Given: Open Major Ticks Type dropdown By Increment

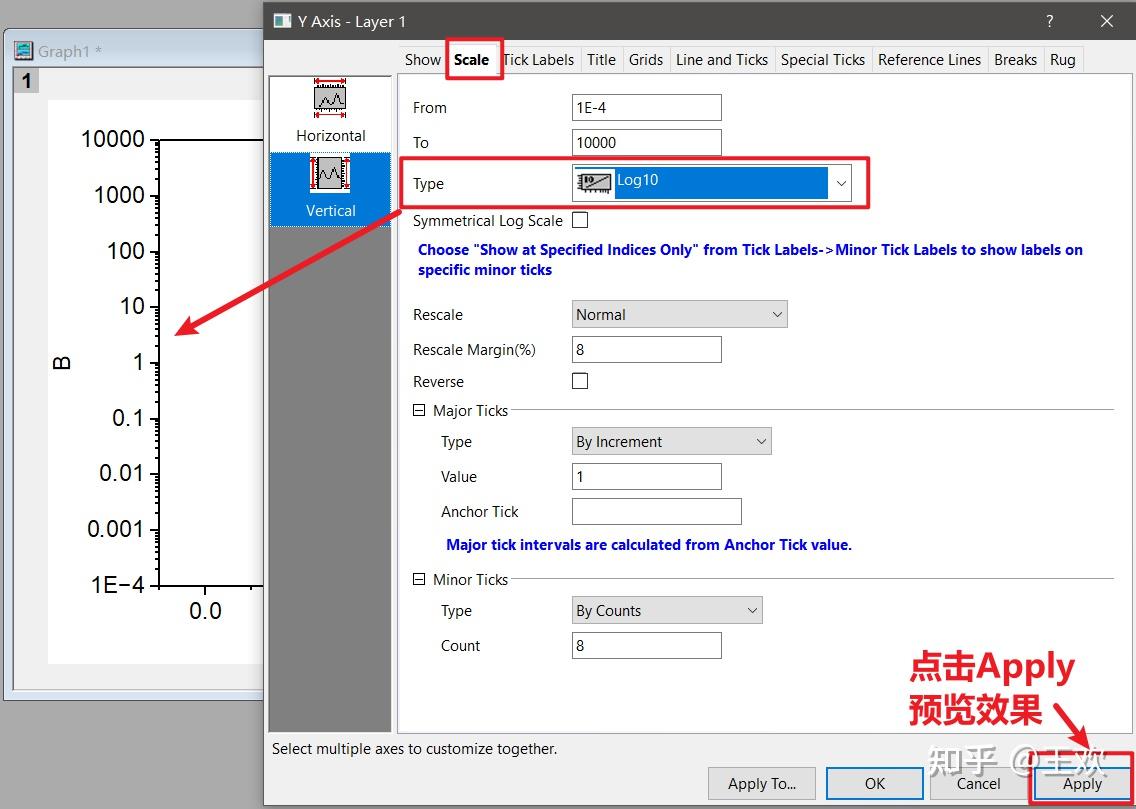Looking at the screenshot, I should point(672,441).
